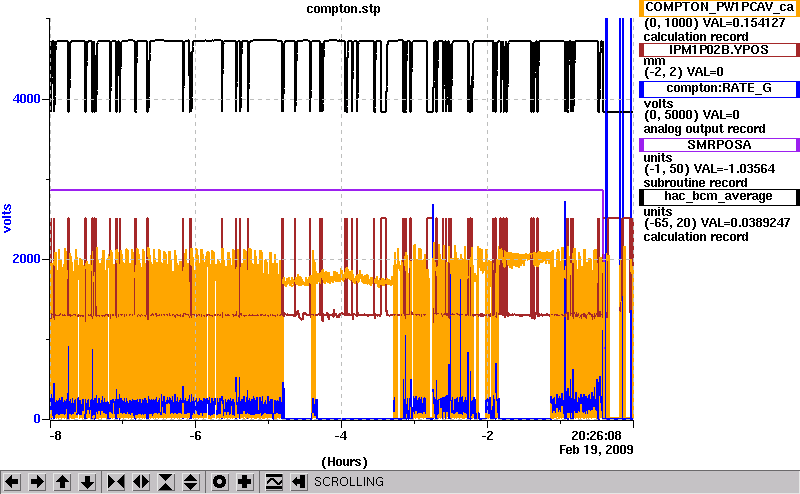Zoom out the value axis (outward-pointing vertical triangles)

click(x=191, y=482)
